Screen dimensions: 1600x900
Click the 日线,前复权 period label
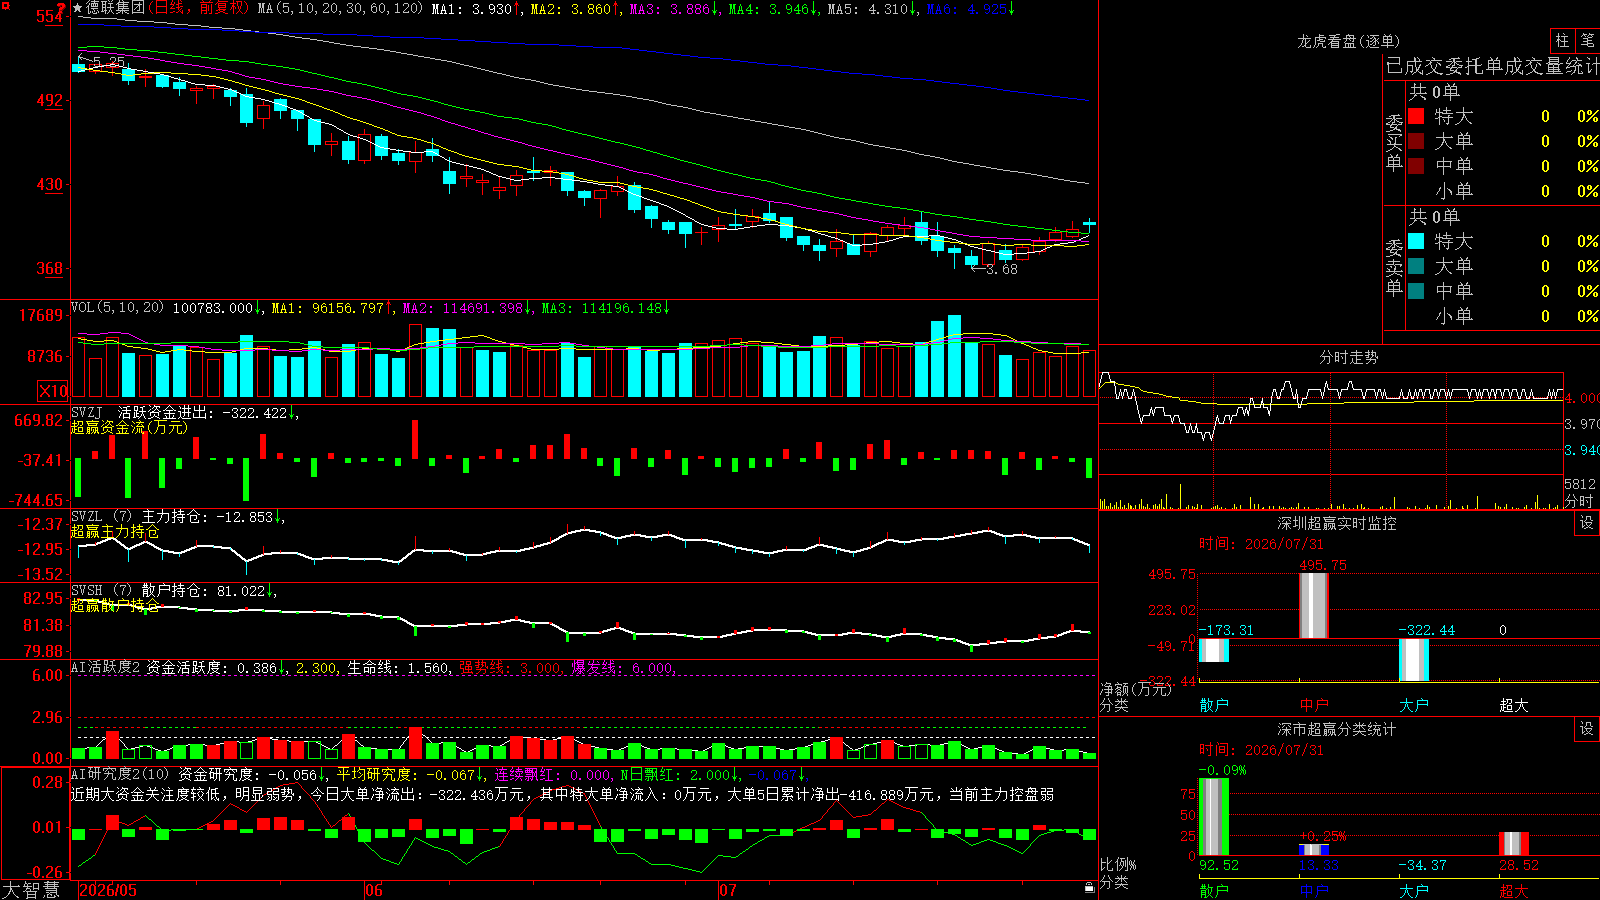coord(198,8)
